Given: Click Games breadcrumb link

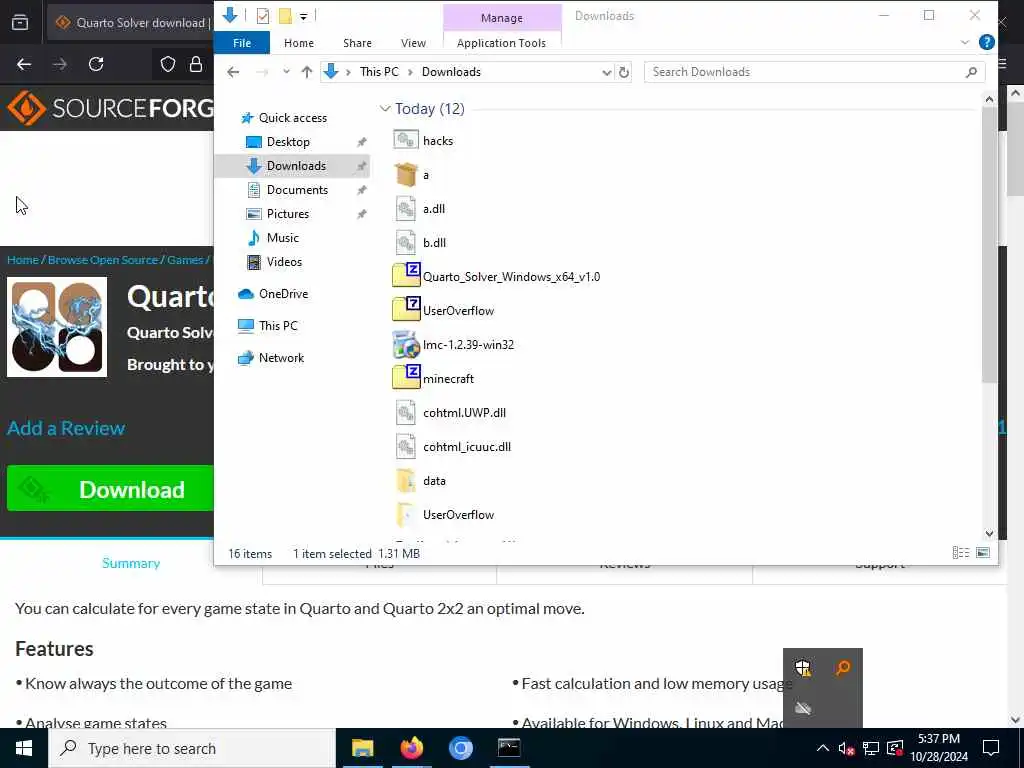Looking at the screenshot, I should tap(185, 260).
